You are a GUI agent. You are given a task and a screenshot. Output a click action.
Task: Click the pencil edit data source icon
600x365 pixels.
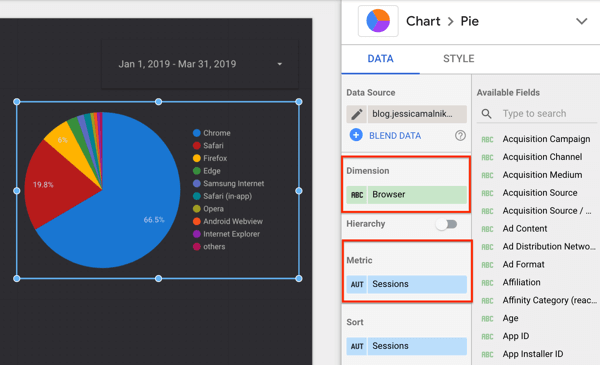pos(357,114)
